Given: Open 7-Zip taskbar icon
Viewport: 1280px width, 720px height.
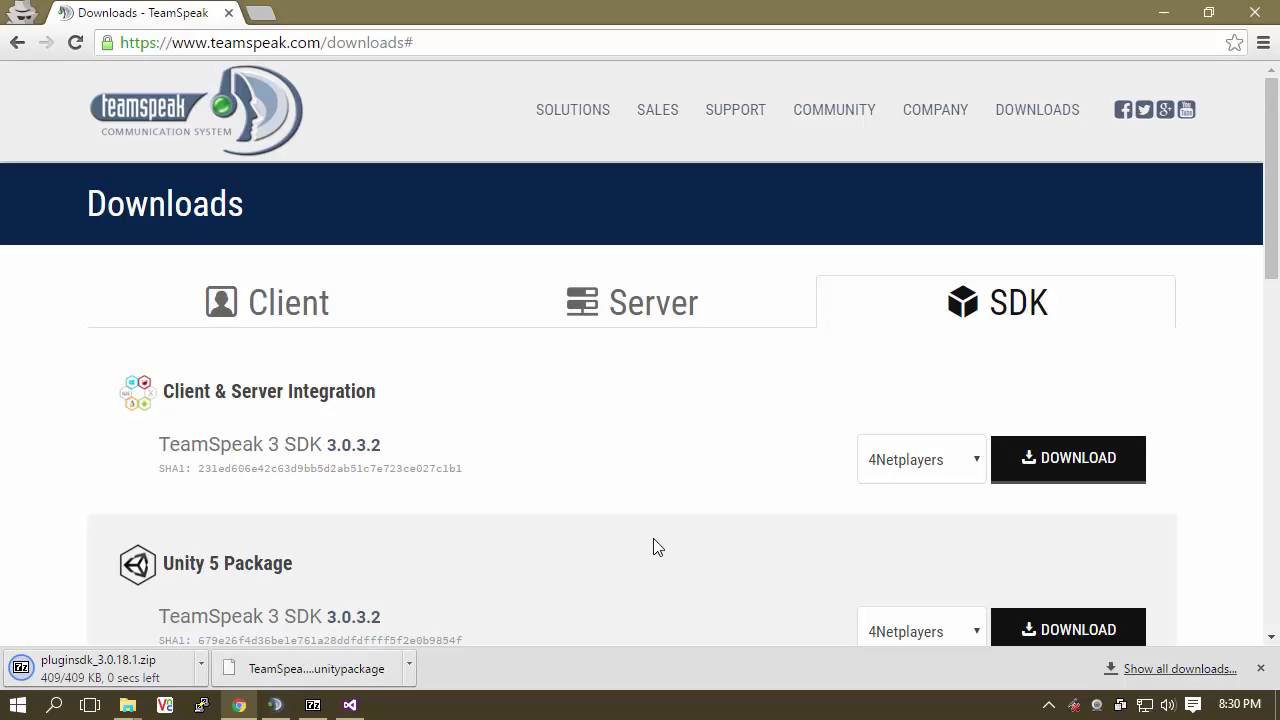Looking at the screenshot, I should click(313, 705).
